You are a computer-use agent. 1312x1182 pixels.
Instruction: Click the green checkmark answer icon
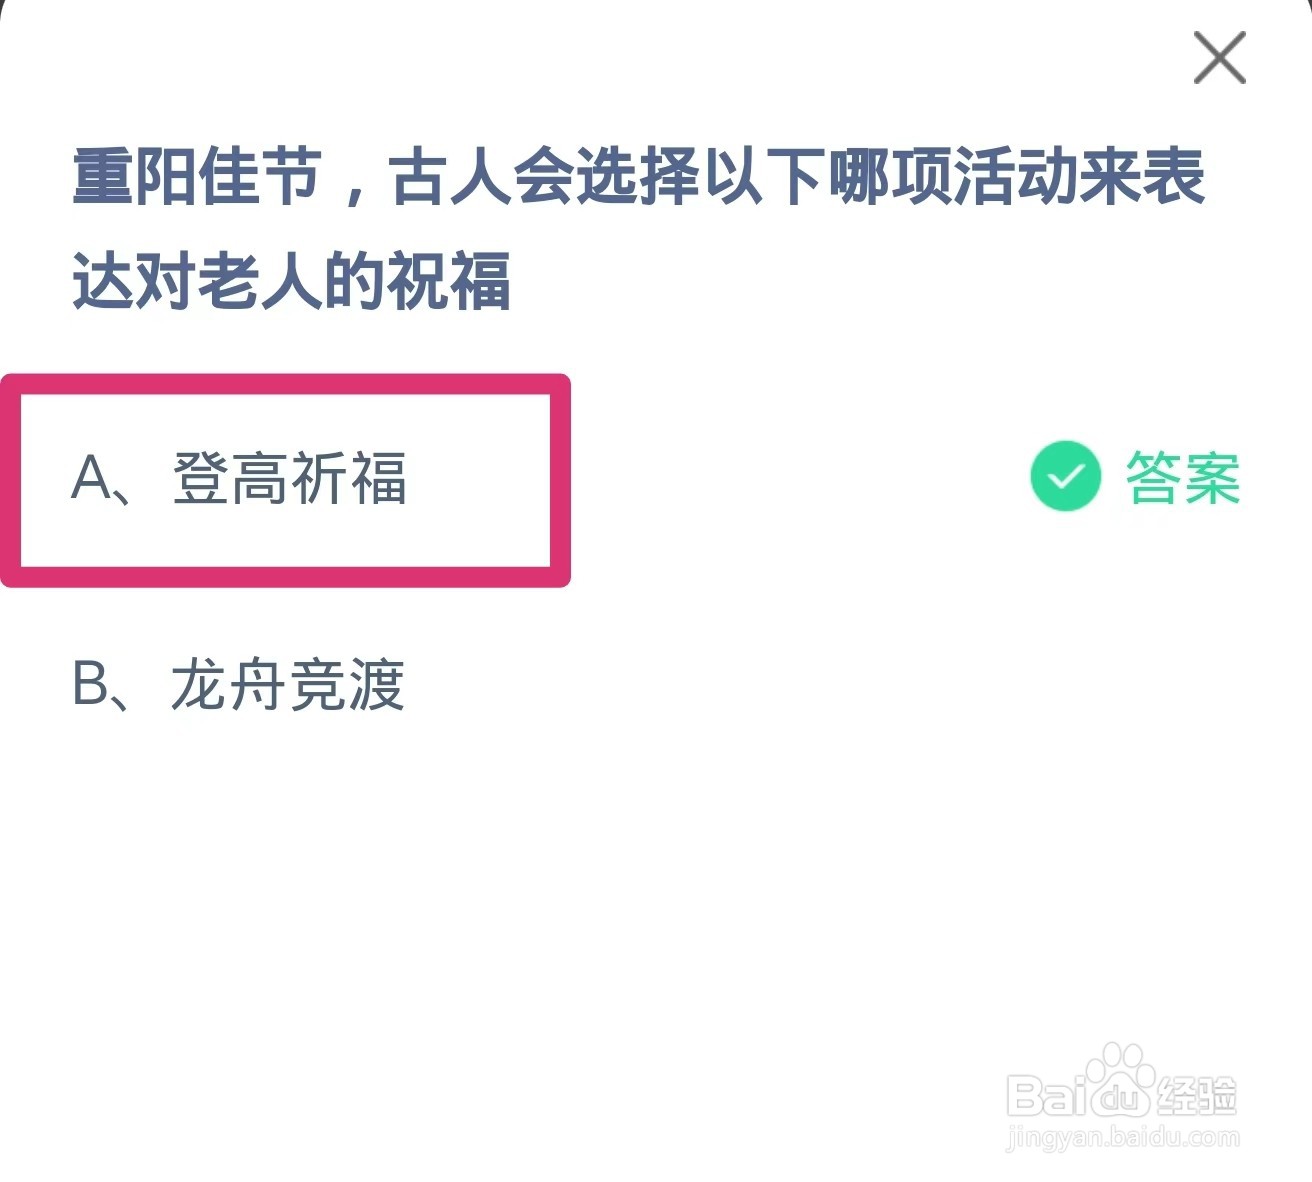coord(1065,476)
